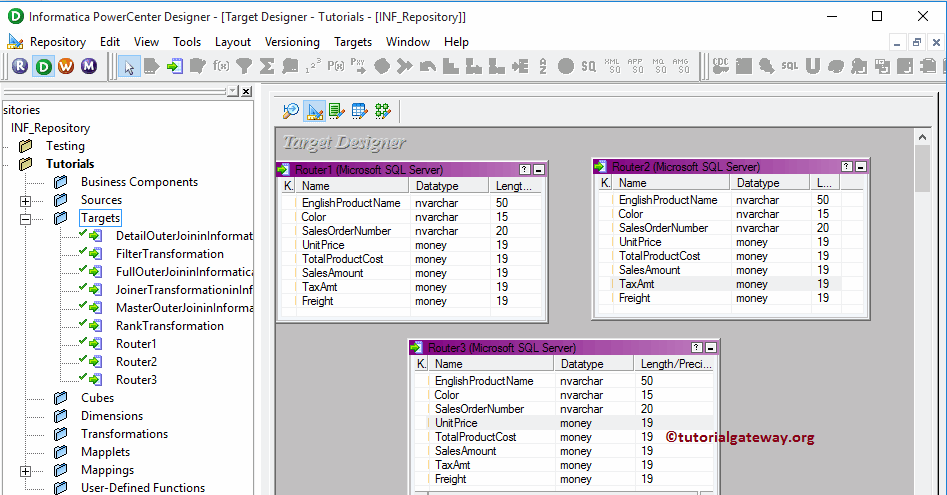The height and width of the screenshot is (495, 947).
Task: Click the help button on Router3 box
Action: pyautogui.click(x=697, y=348)
